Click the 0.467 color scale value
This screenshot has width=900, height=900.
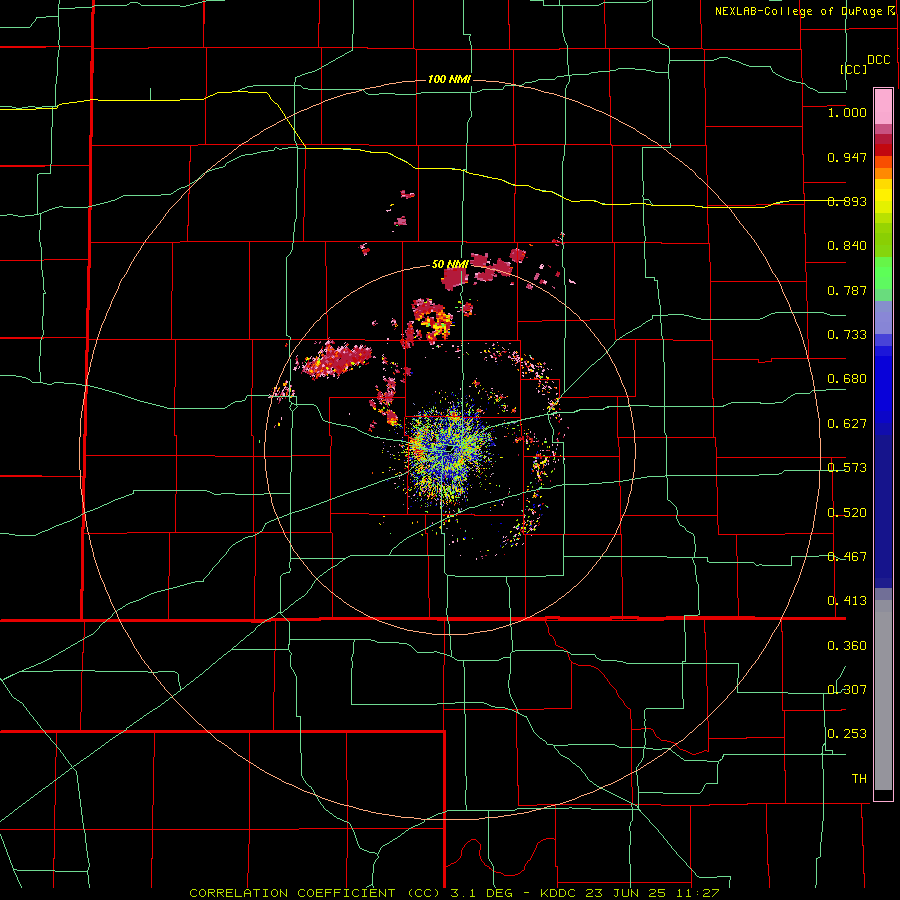click(x=847, y=557)
